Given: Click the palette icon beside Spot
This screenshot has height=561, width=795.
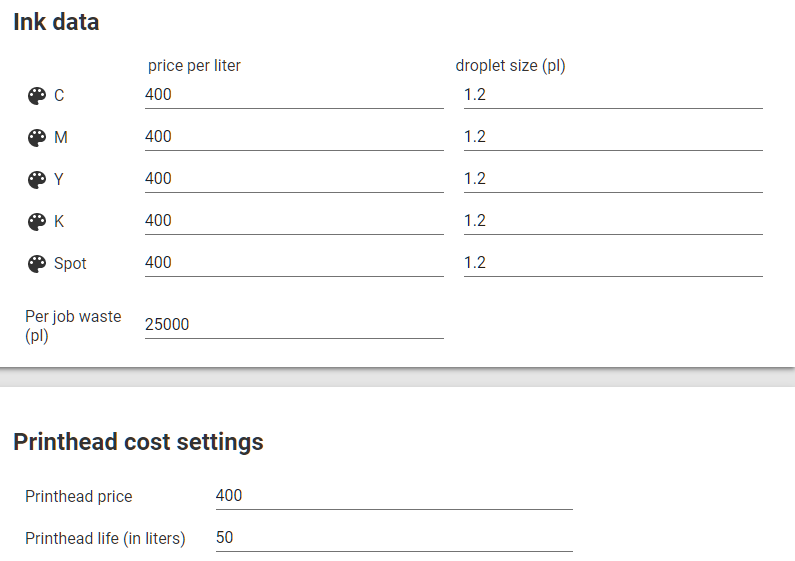Looking at the screenshot, I should (x=37, y=264).
